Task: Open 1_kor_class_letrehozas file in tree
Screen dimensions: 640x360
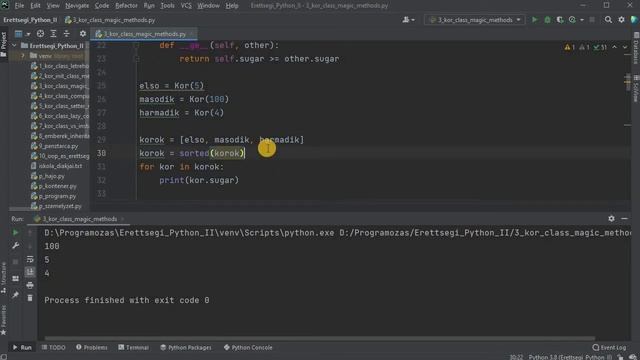Action: point(60,66)
